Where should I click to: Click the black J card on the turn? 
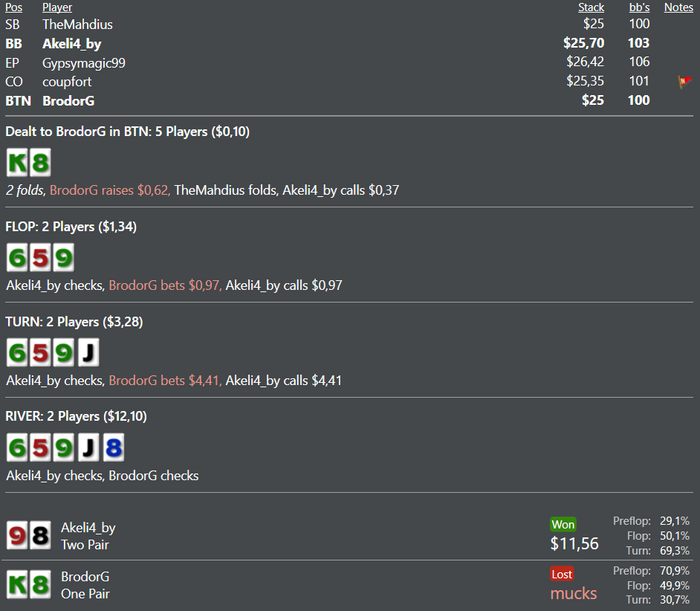coord(88,353)
